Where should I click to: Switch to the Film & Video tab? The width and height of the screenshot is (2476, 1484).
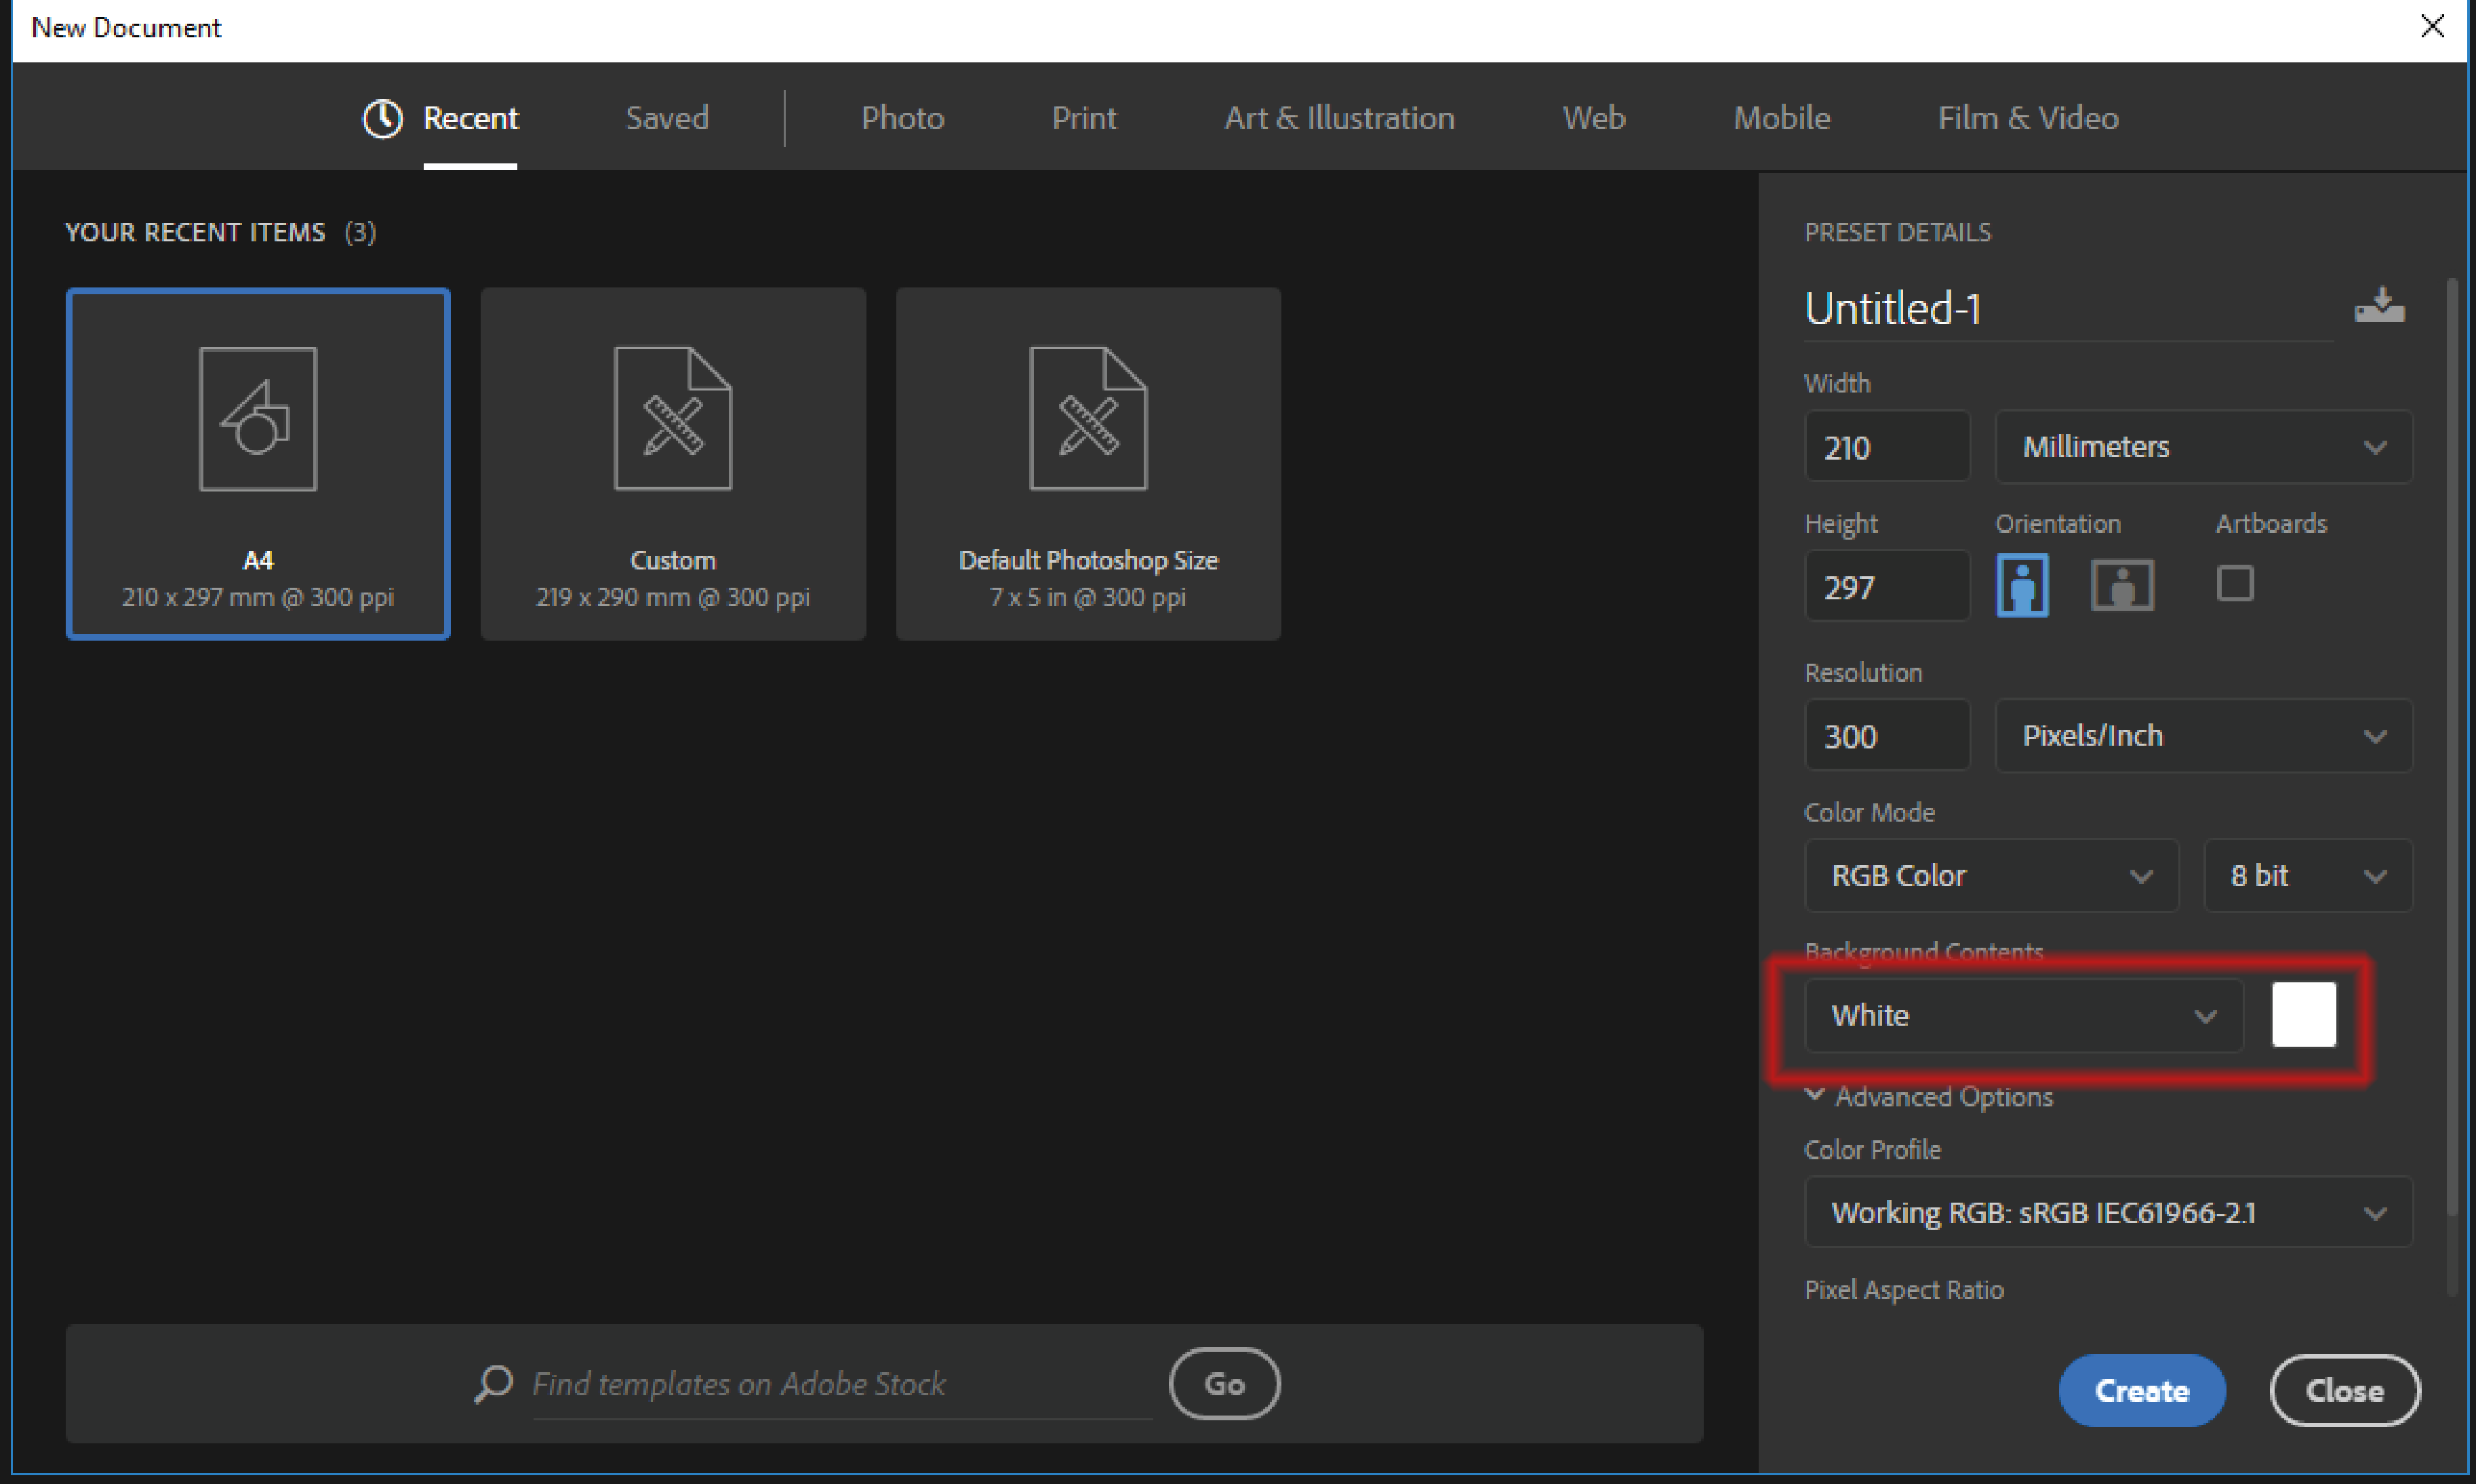2027,119
